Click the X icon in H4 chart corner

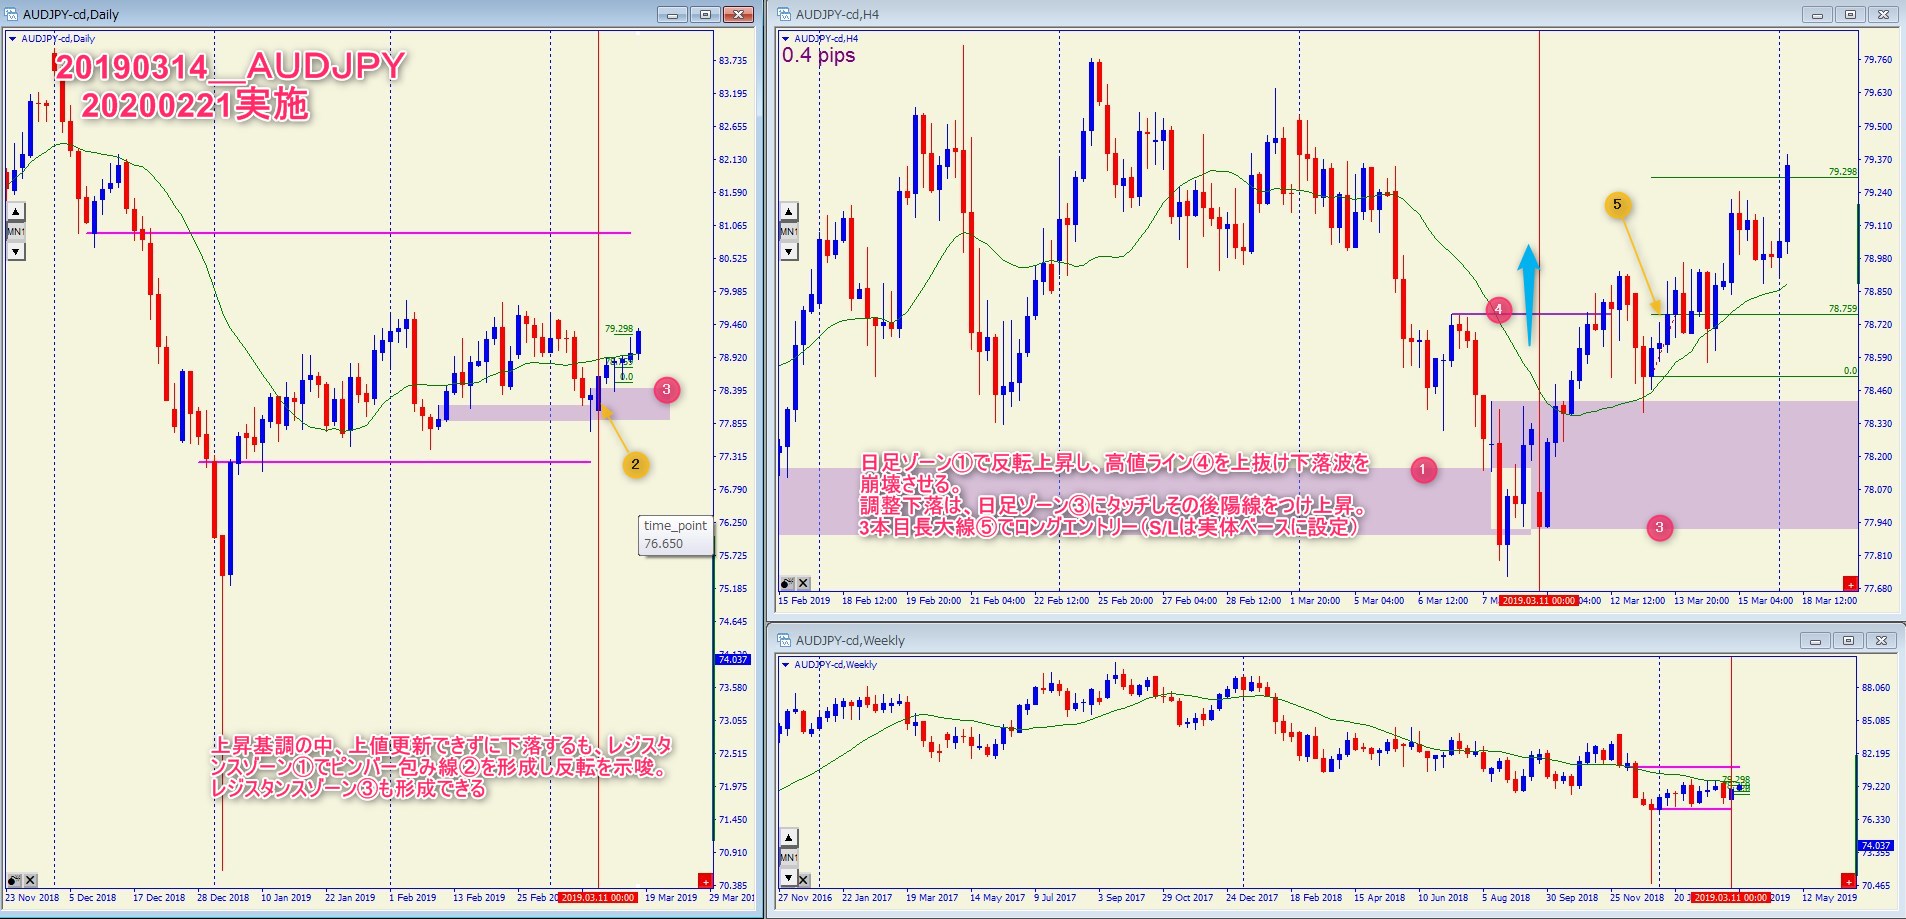pyautogui.click(x=803, y=583)
